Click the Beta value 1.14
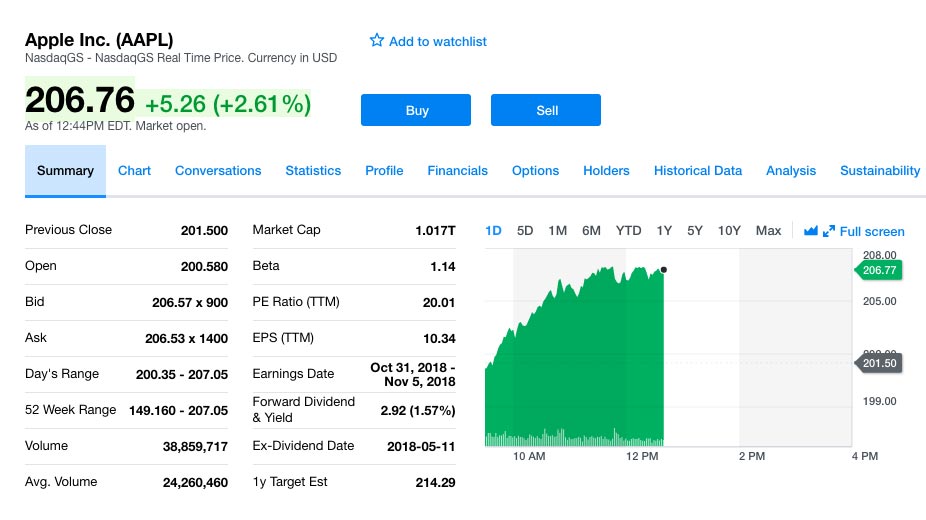This screenshot has height=520, width=926. pyautogui.click(x=442, y=266)
